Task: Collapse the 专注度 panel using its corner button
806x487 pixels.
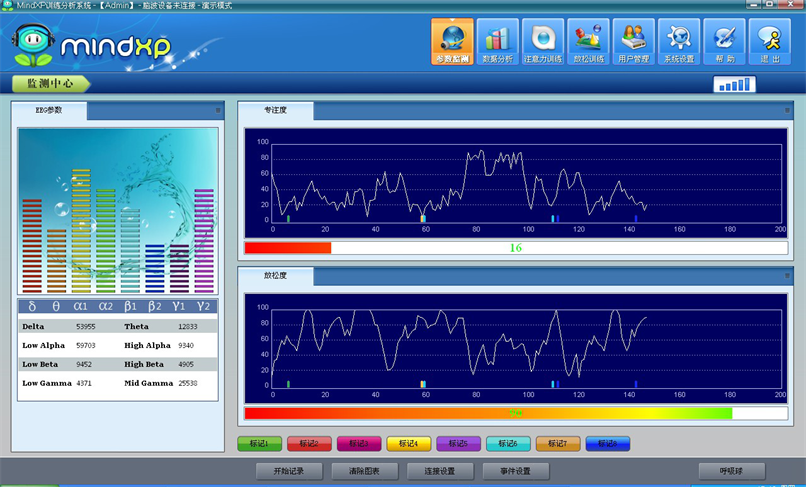Action: pos(787,110)
